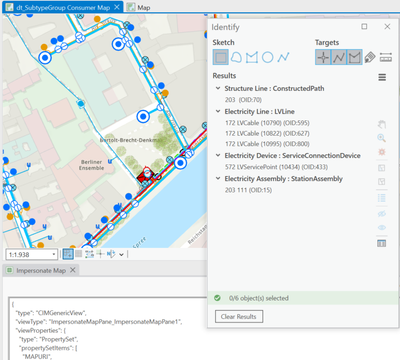Image resolution: width=400 pixels, height=360 pixels.
Task: Toggle the line features target
Action: (x=339, y=57)
